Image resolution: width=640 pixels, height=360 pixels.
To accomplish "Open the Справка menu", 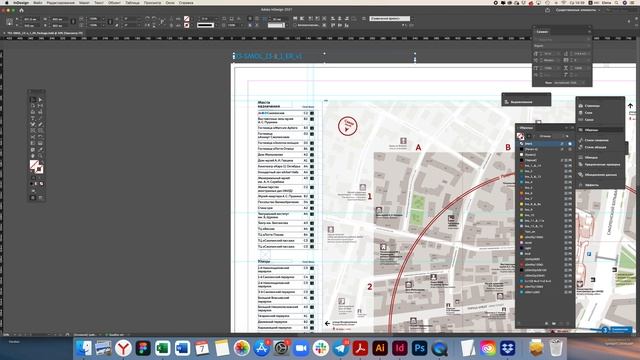I will (186, 2).
